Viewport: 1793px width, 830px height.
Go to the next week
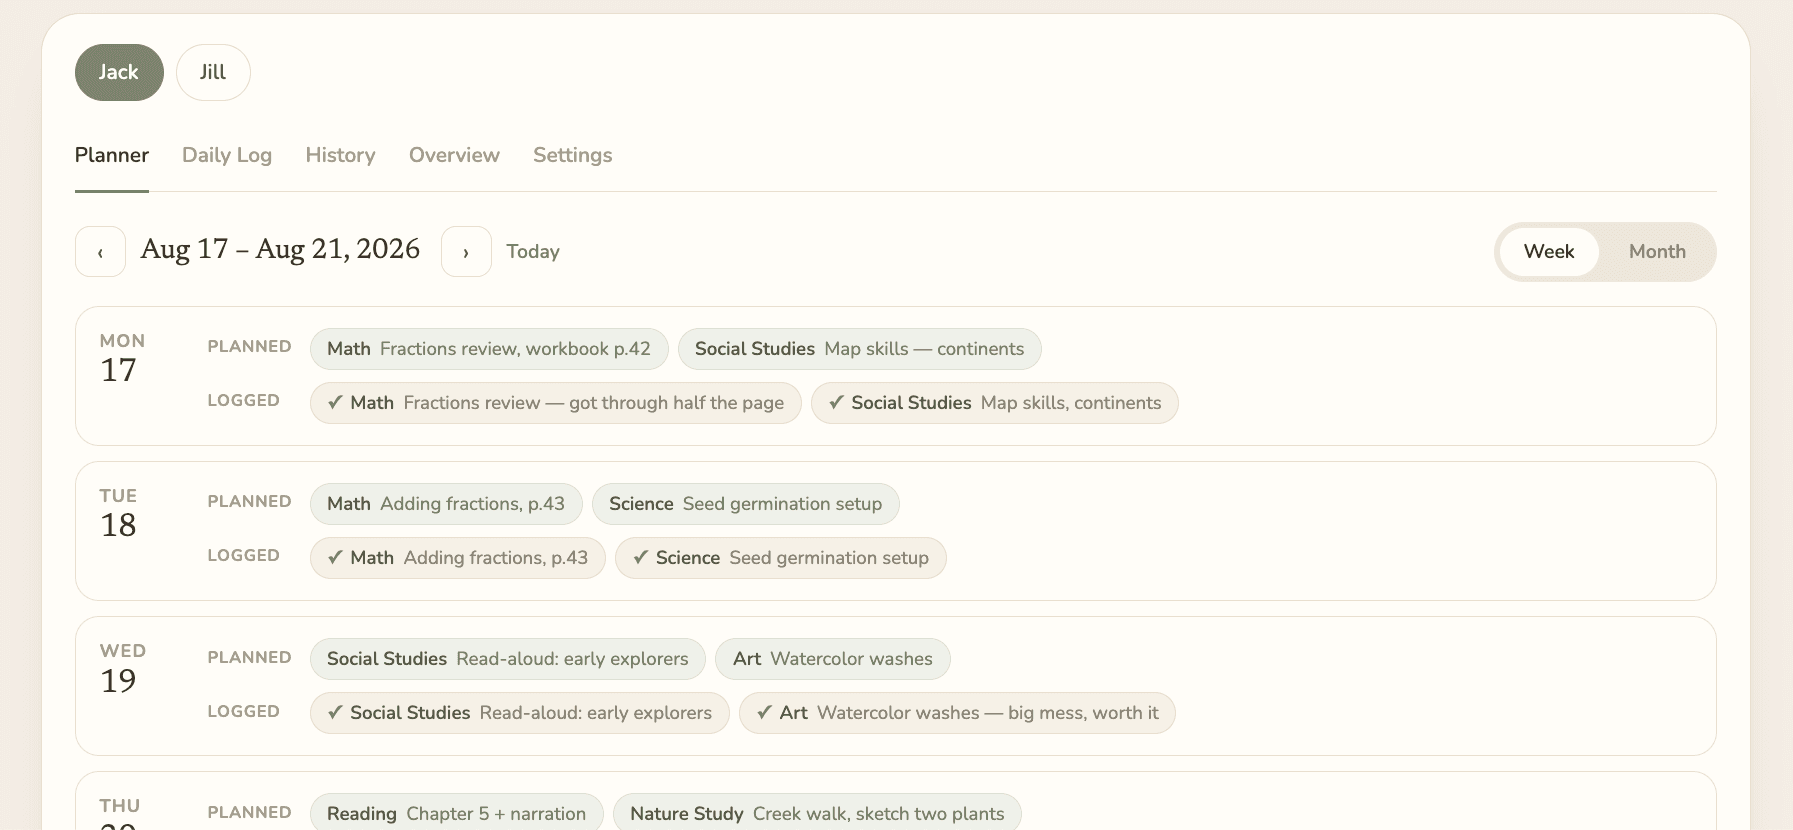tap(466, 251)
